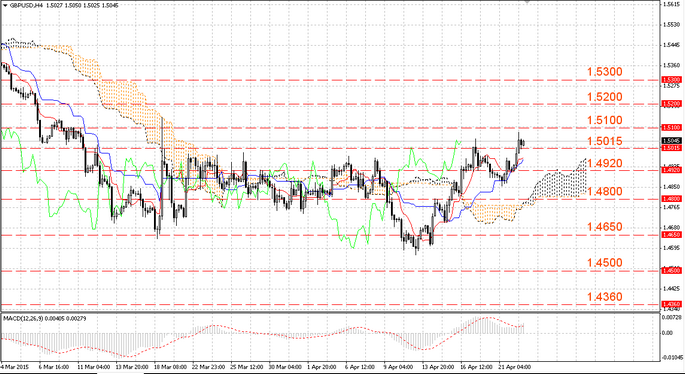Click the 22 Mar 23:00 date label

(208, 367)
